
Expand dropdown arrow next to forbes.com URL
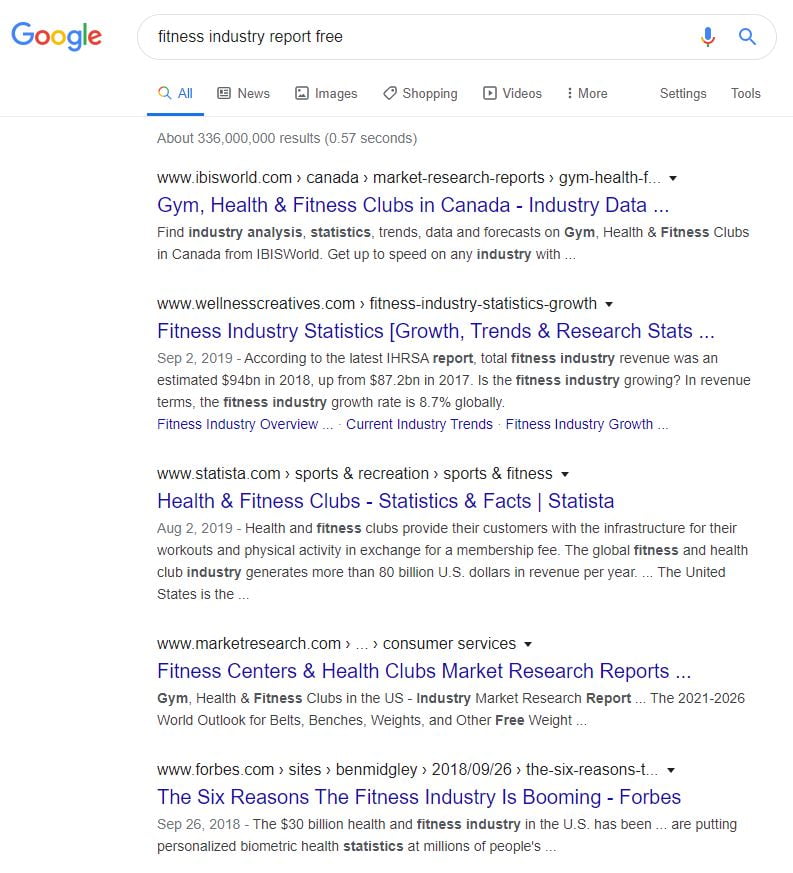click(x=671, y=771)
